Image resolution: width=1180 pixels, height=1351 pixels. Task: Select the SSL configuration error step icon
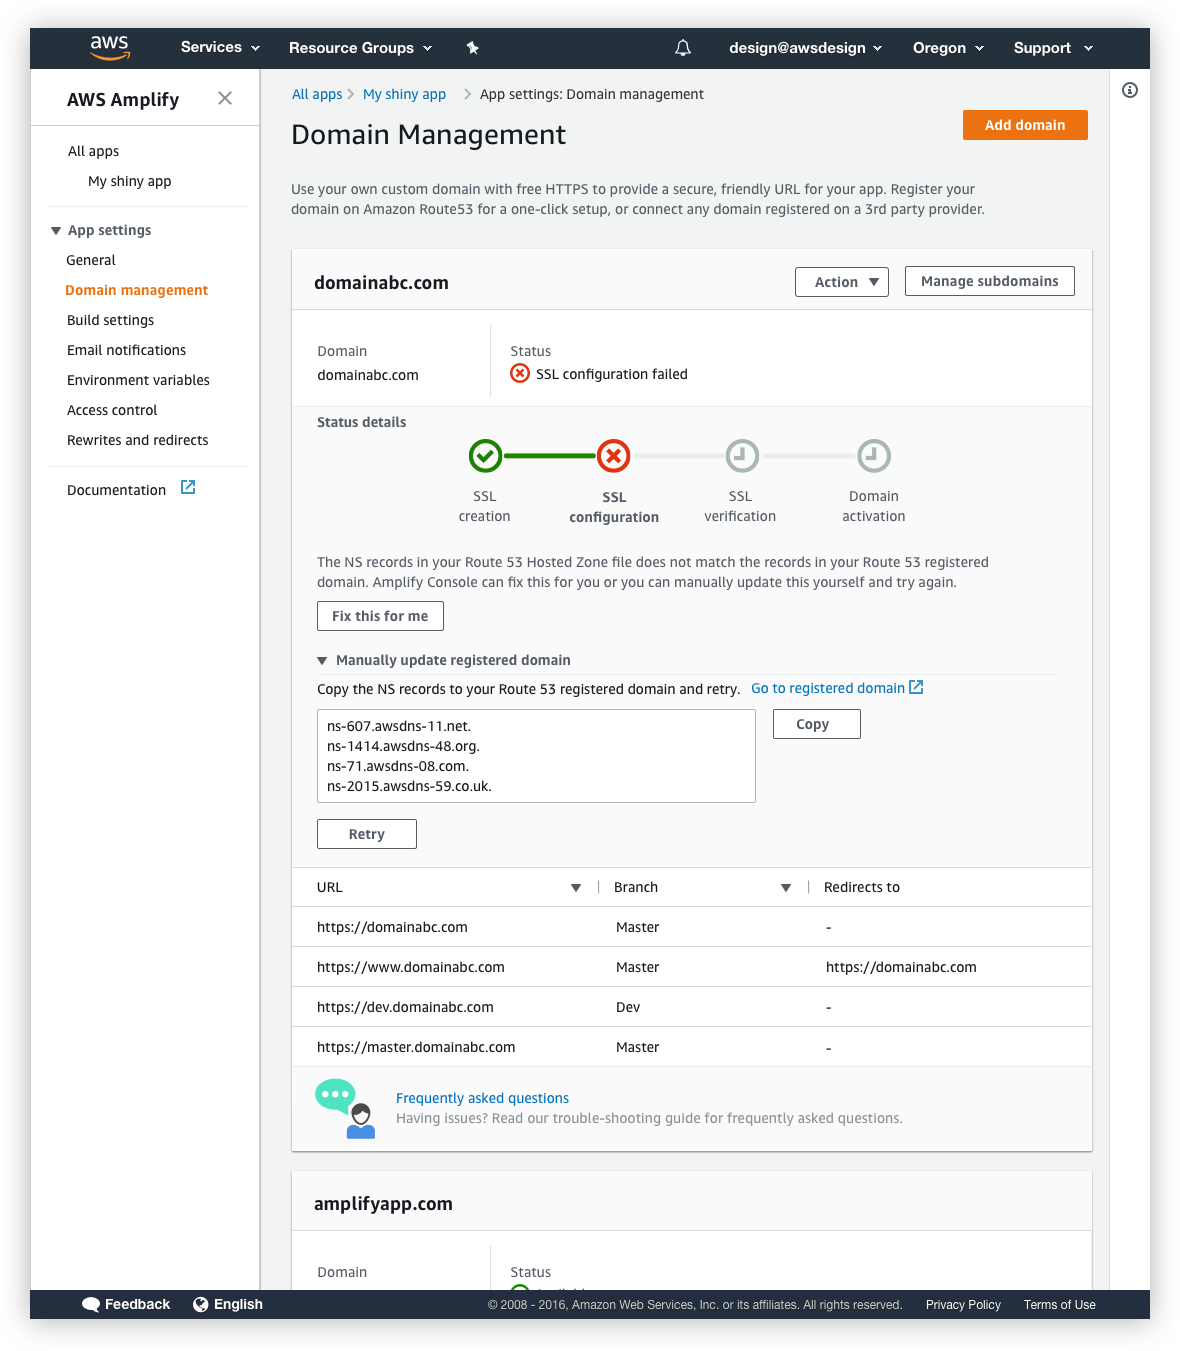coord(614,456)
